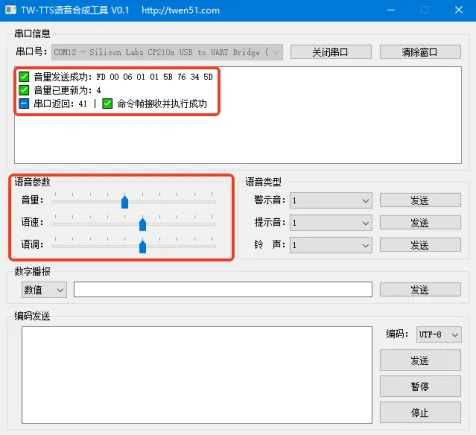Screen dimensions: 476x435
Task: Click the TW-TTS app icon in title bar
Action: click(x=10, y=10)
